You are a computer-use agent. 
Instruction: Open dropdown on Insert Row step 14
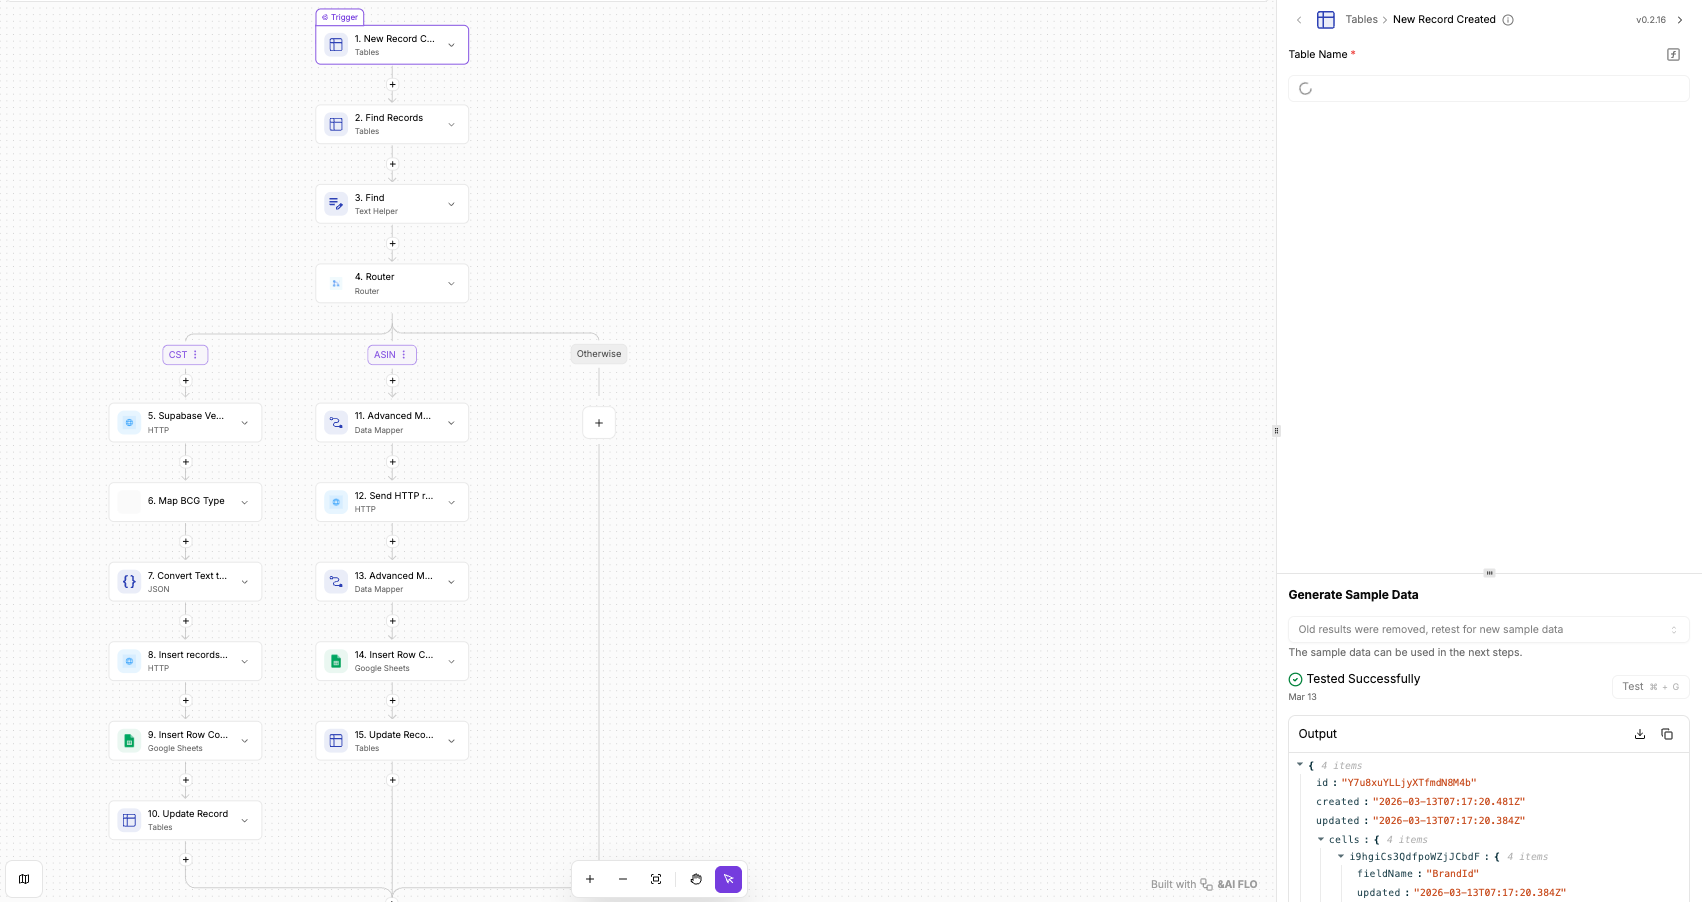point(451,661)
